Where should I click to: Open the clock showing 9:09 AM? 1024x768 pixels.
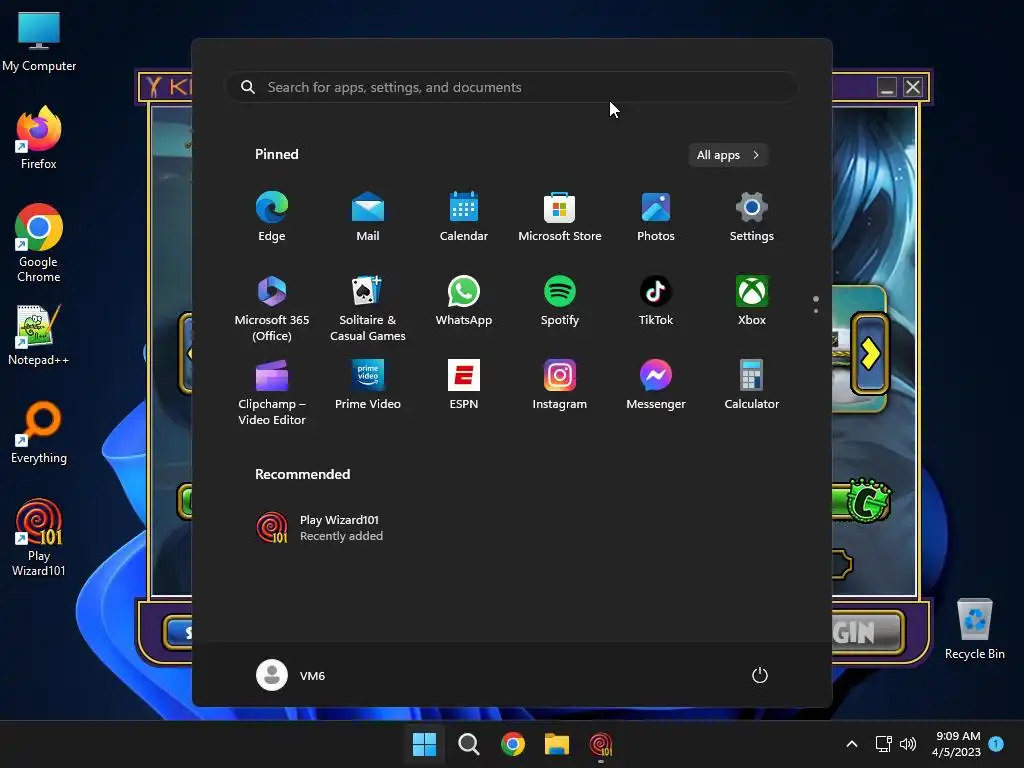point(956,744)
